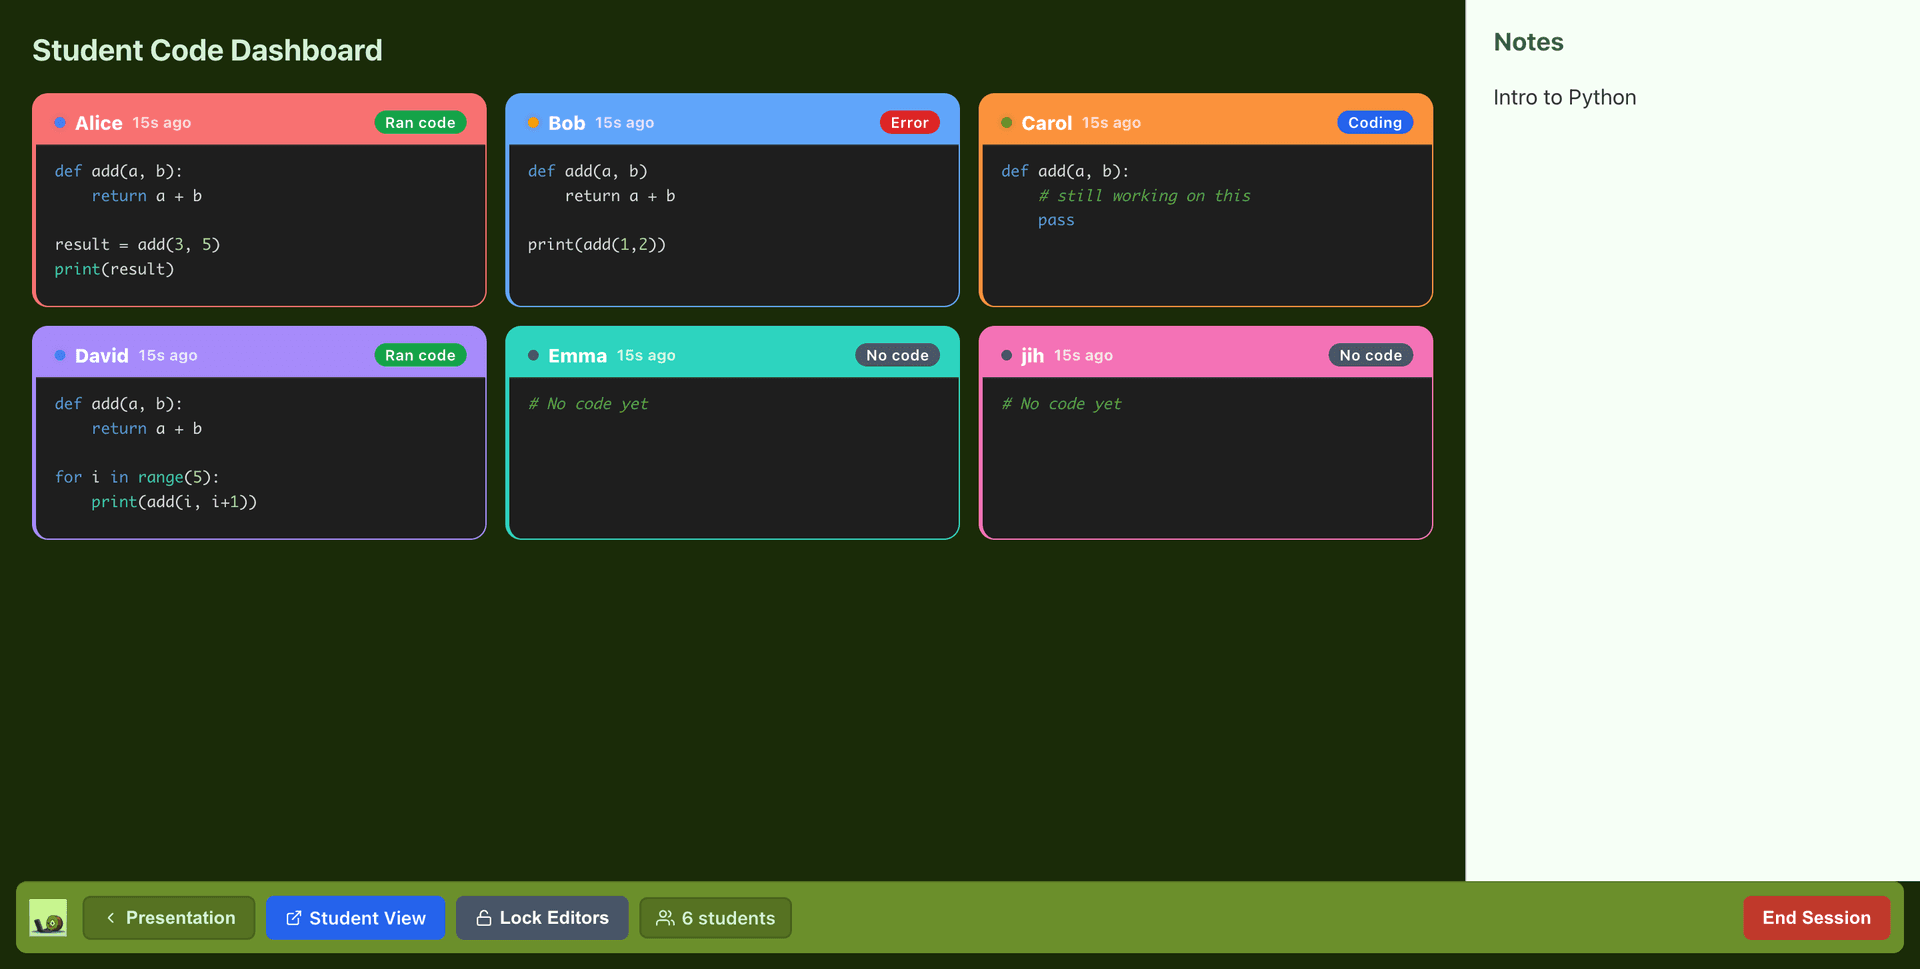This screenshot has width=1920, height=969.
Task: Click the Notes heading
Action: click(x=1528, y=42)
